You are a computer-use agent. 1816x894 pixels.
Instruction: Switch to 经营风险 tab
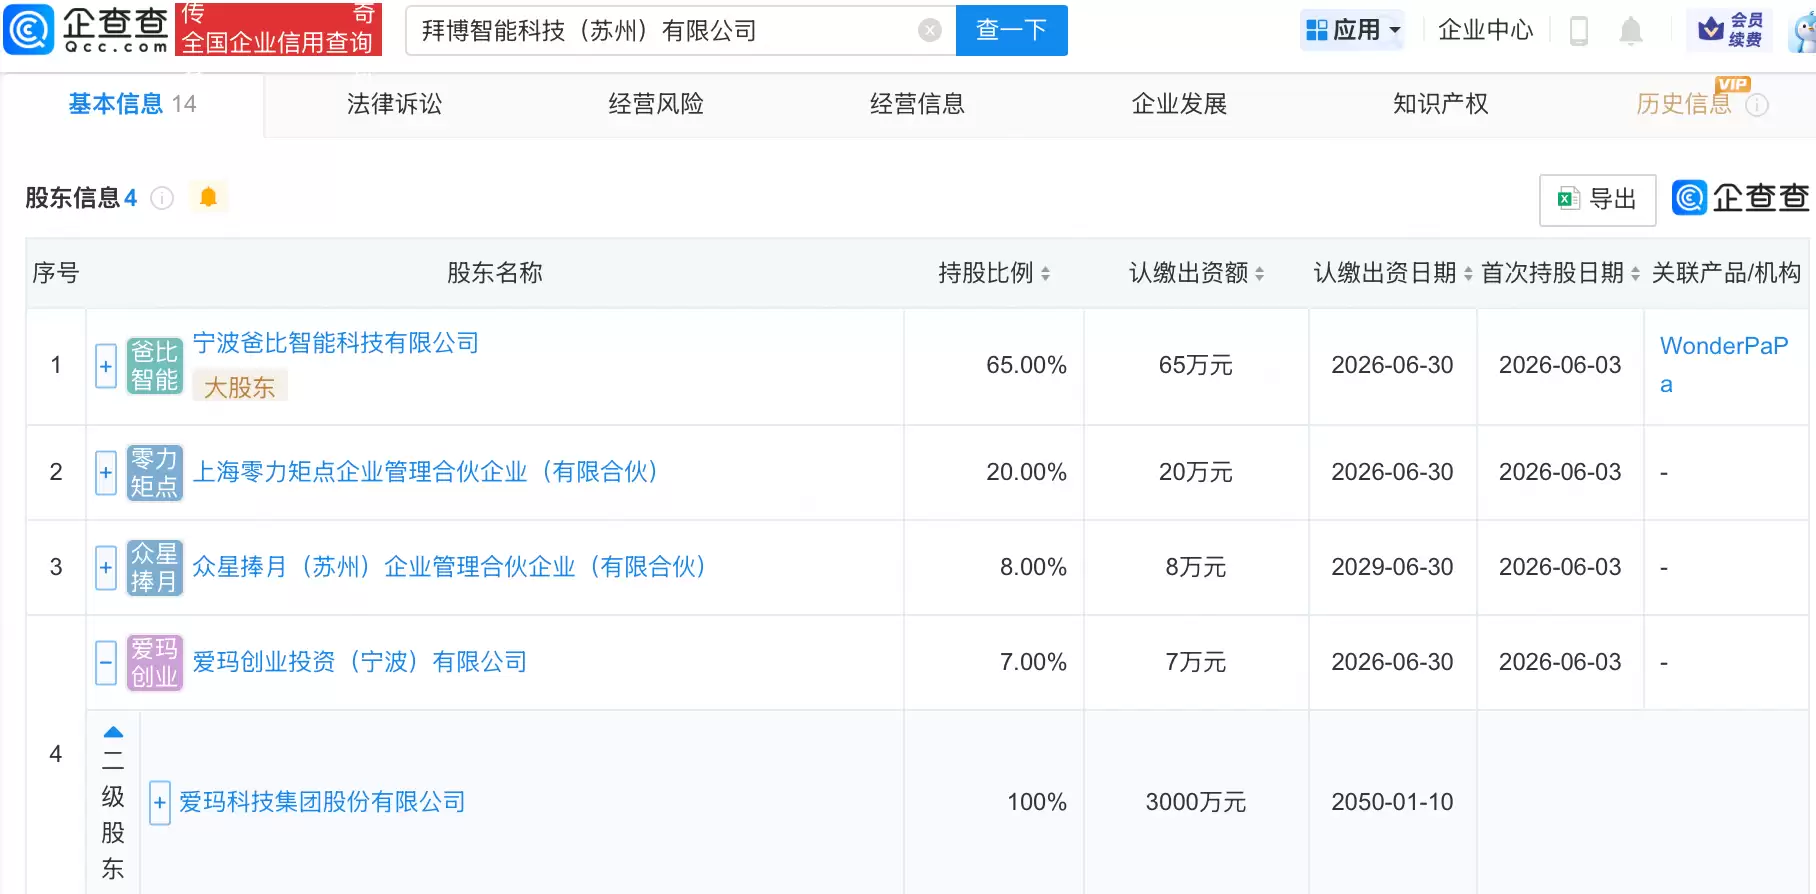click(656, 104)
